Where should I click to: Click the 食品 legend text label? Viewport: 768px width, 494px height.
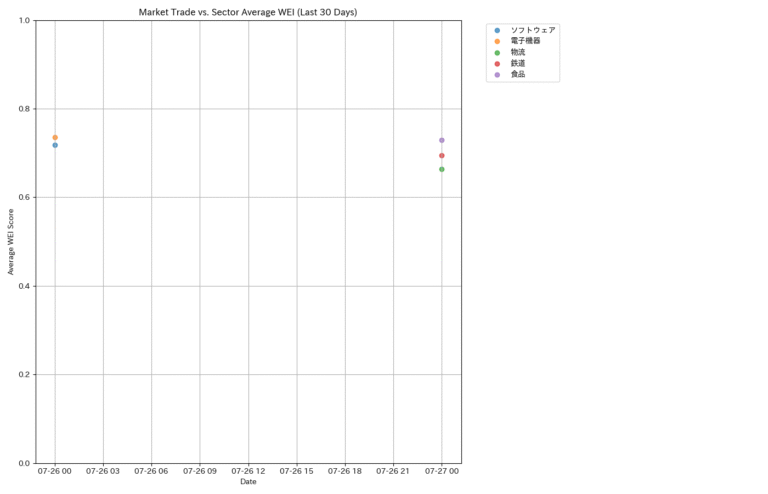point(518,74)
